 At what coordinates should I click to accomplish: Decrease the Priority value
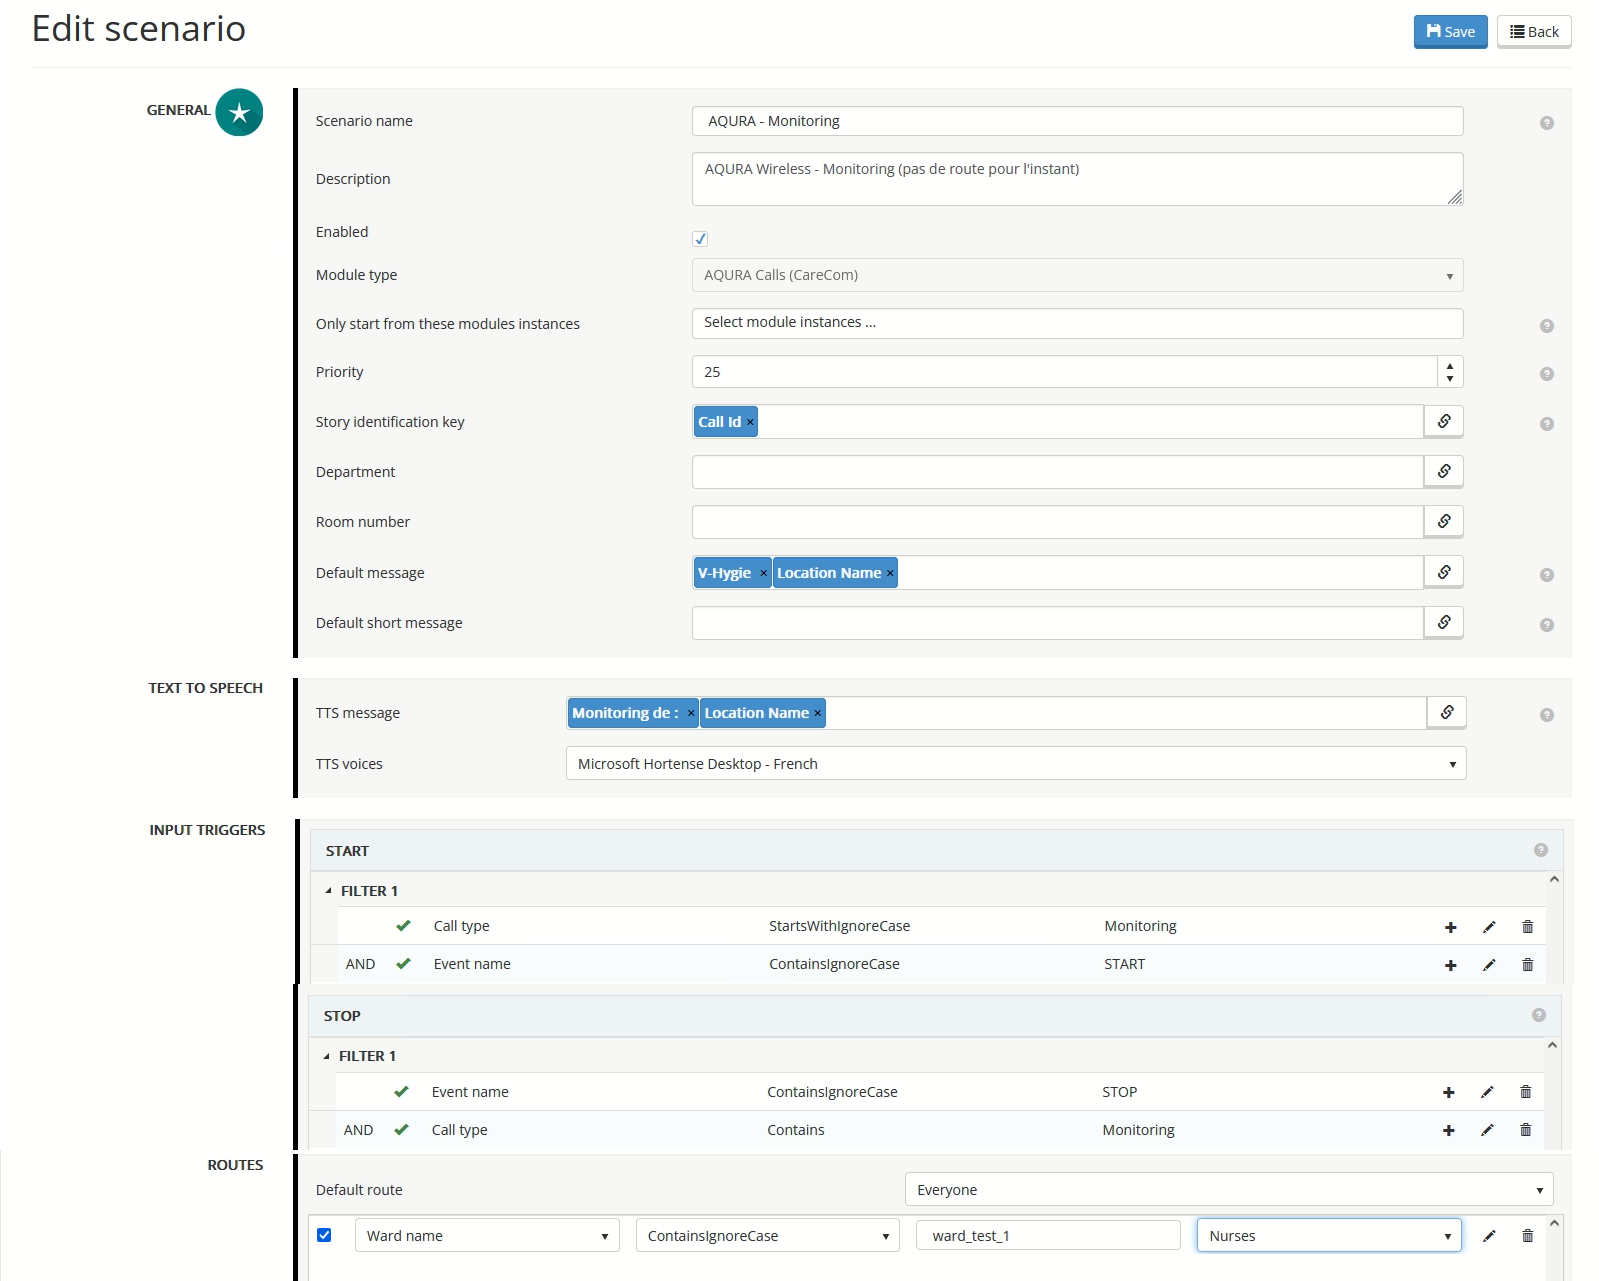click(1450, 379)
